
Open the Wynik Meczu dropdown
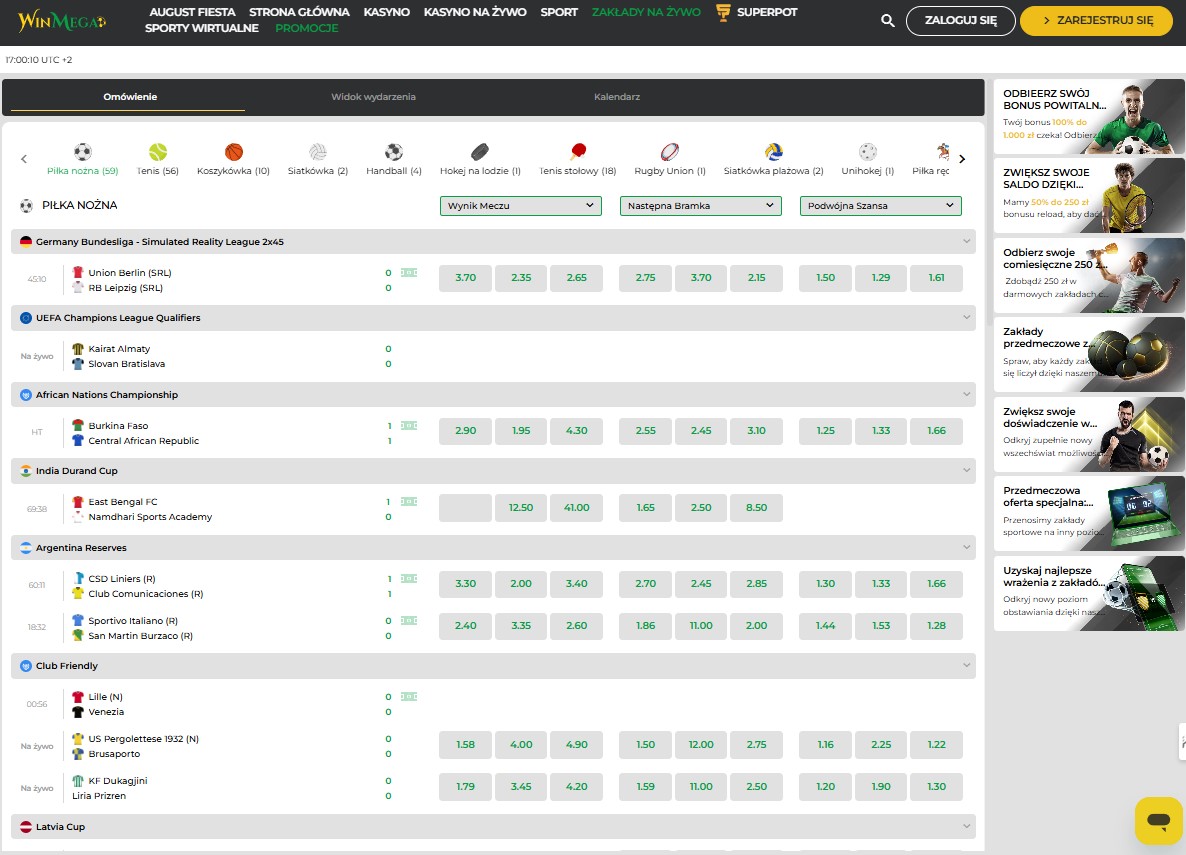click(520, 206)
